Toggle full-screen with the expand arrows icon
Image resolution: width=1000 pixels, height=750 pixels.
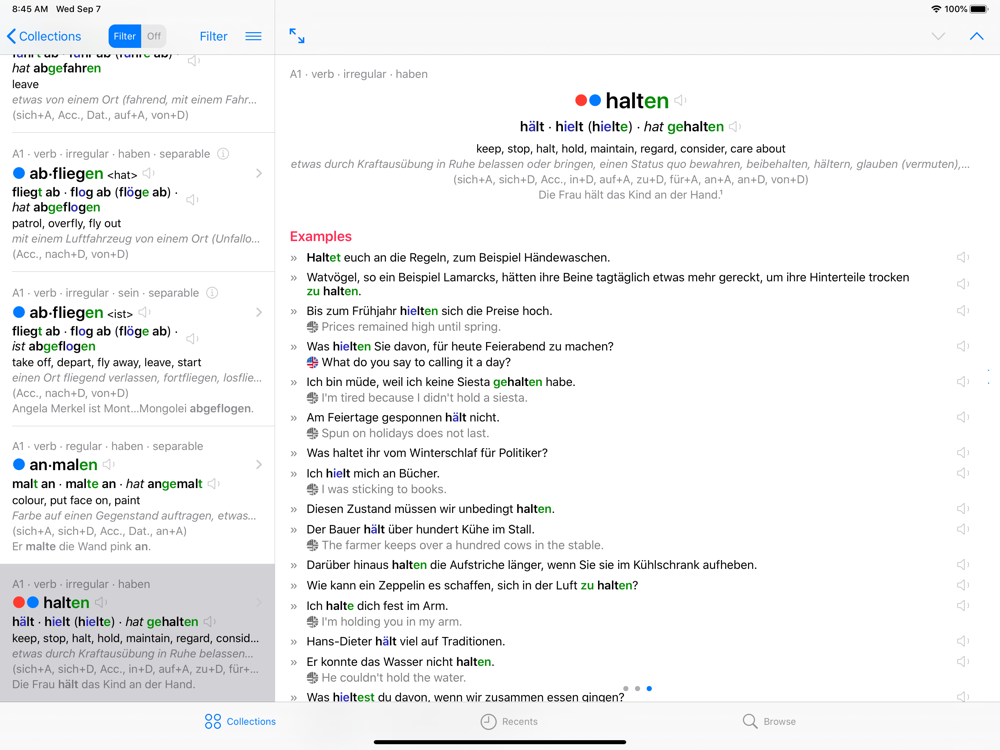click(297, 36)
